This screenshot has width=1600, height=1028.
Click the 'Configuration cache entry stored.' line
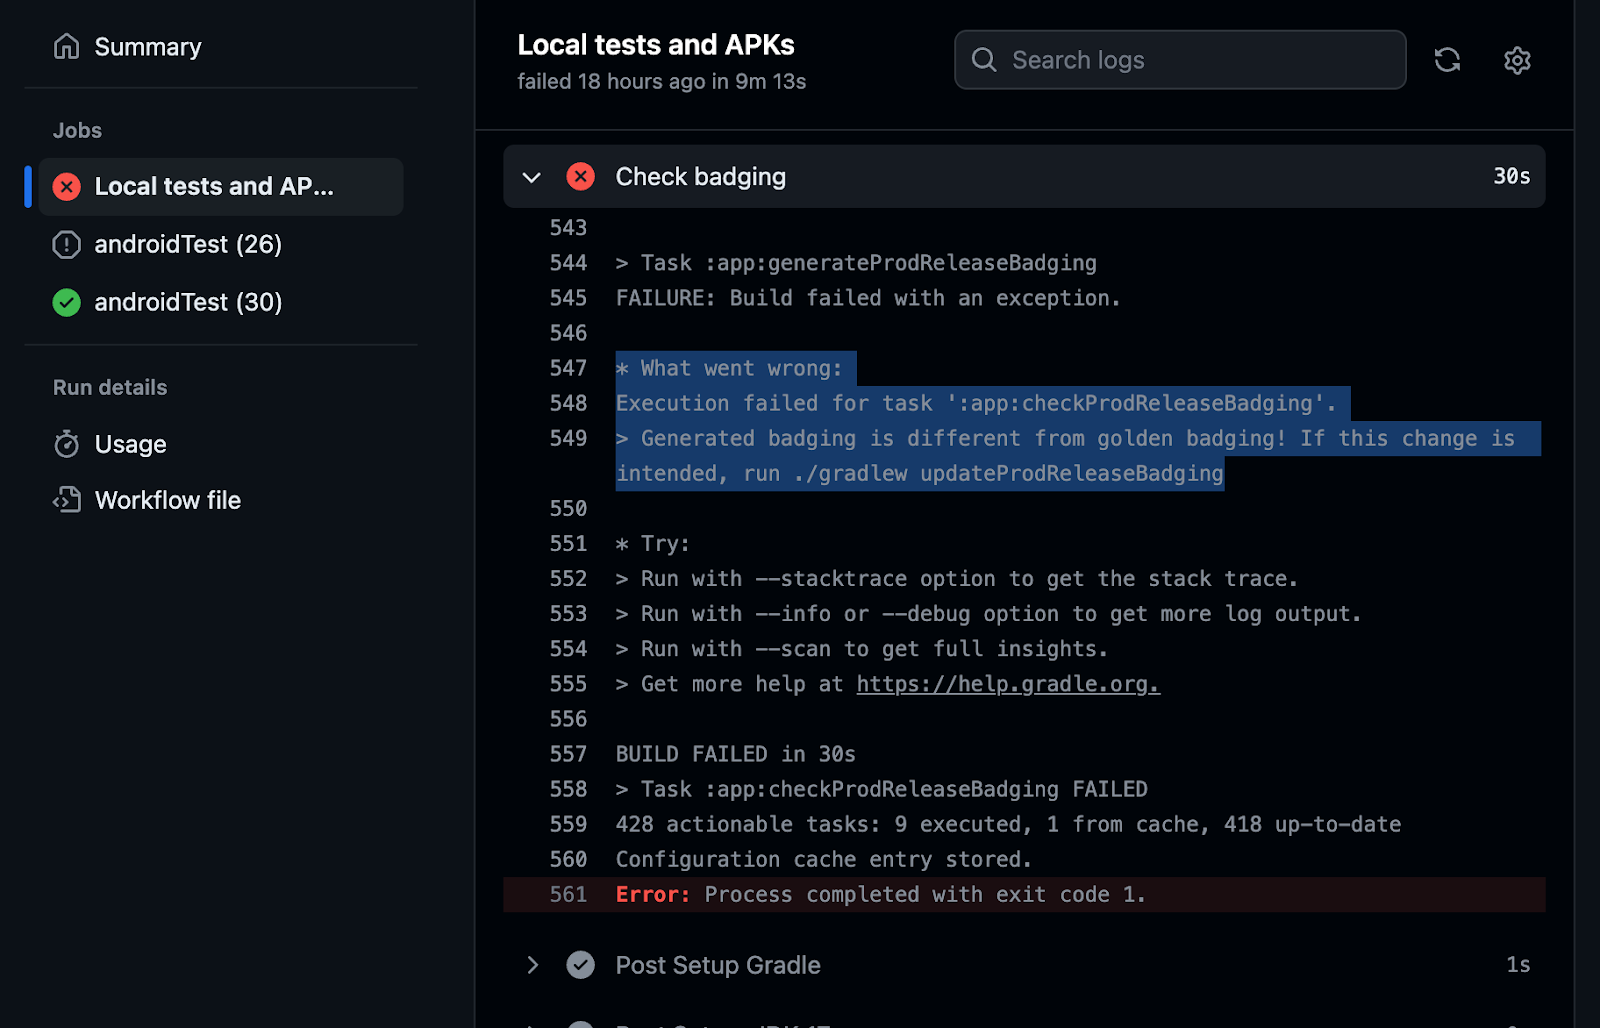tap(823, 860)
